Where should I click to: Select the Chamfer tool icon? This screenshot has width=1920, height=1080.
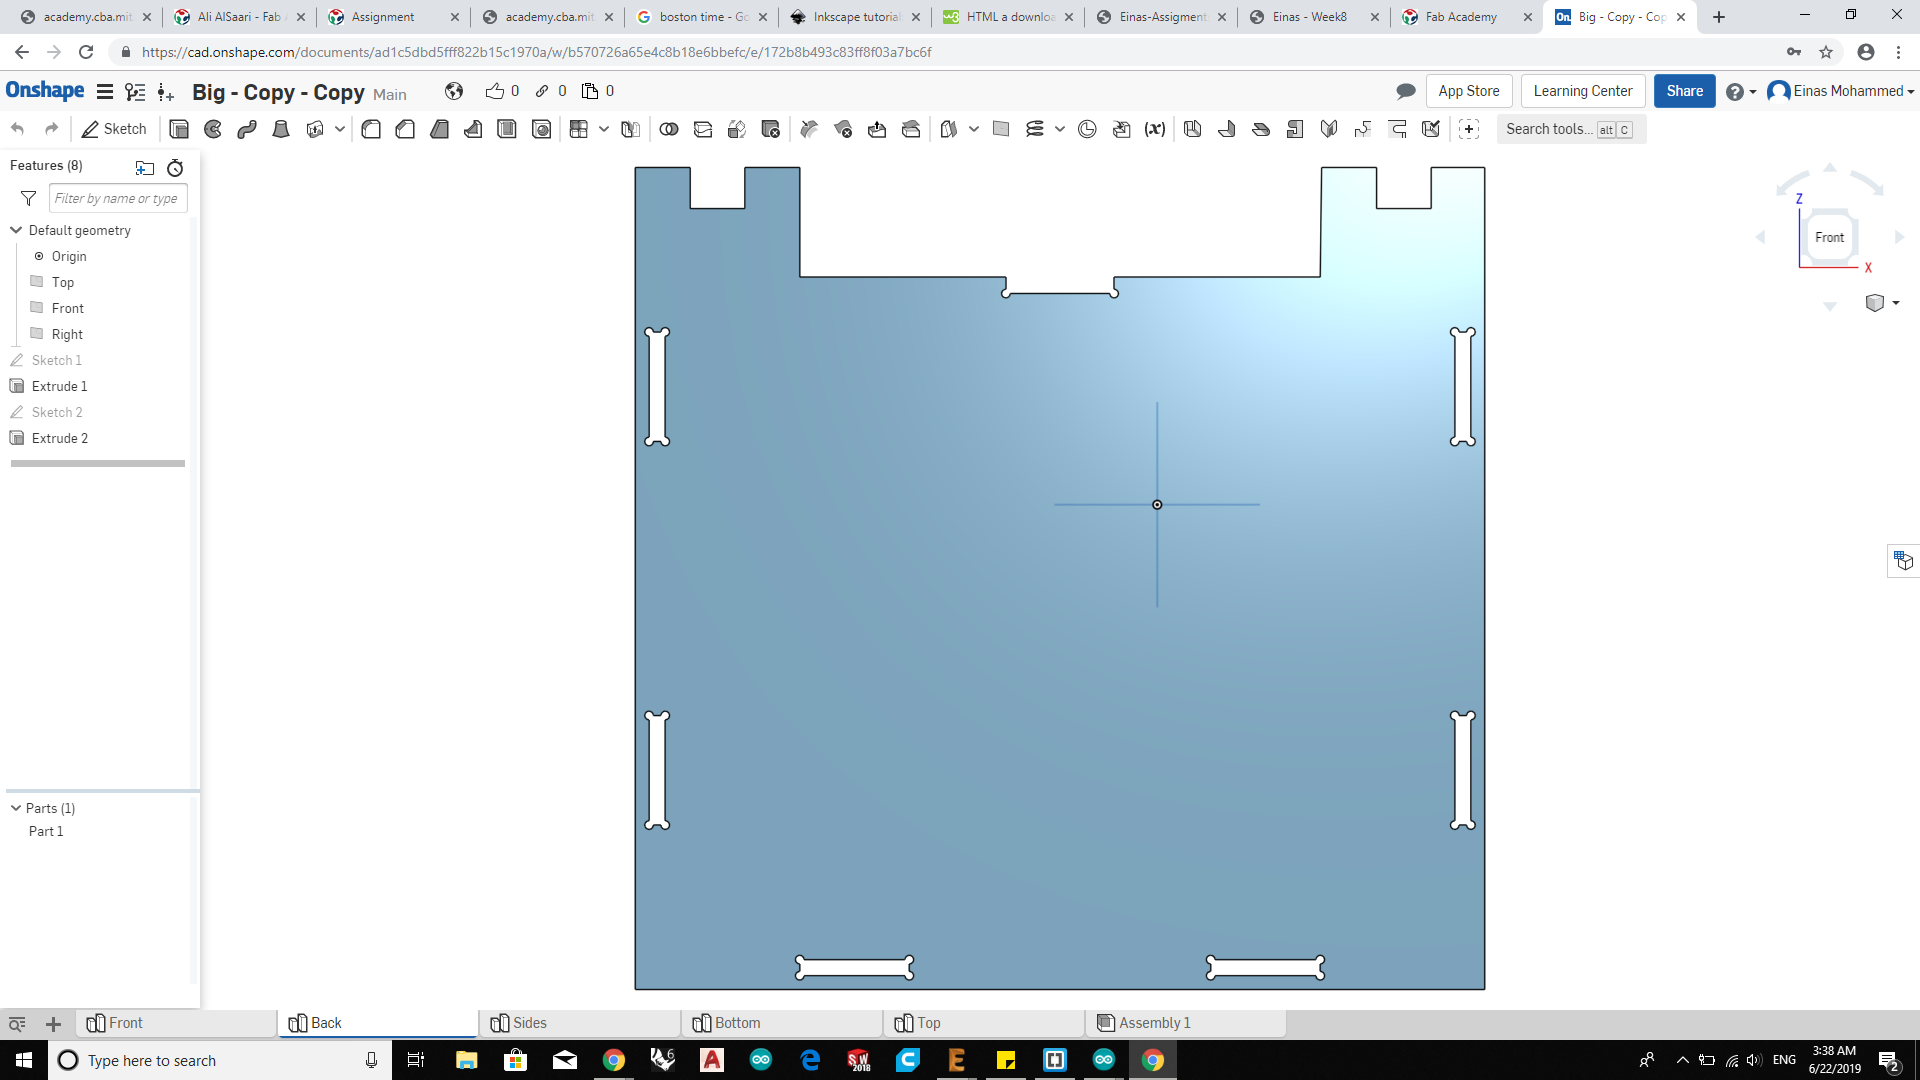click(405, 129)
